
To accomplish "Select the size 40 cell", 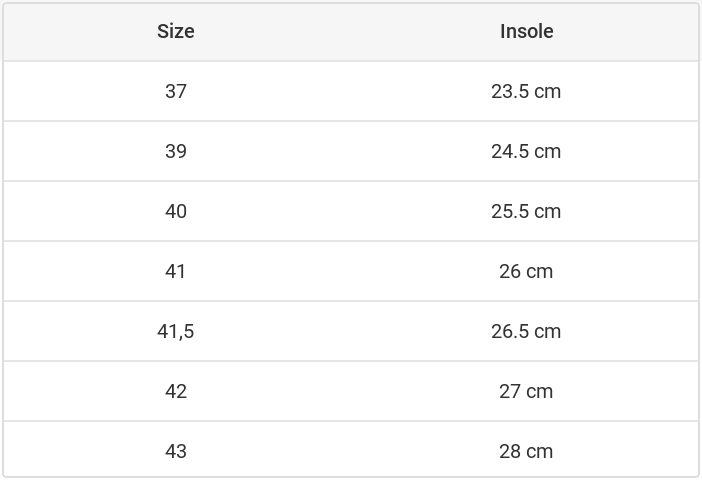I will click(x=176, y=211).
